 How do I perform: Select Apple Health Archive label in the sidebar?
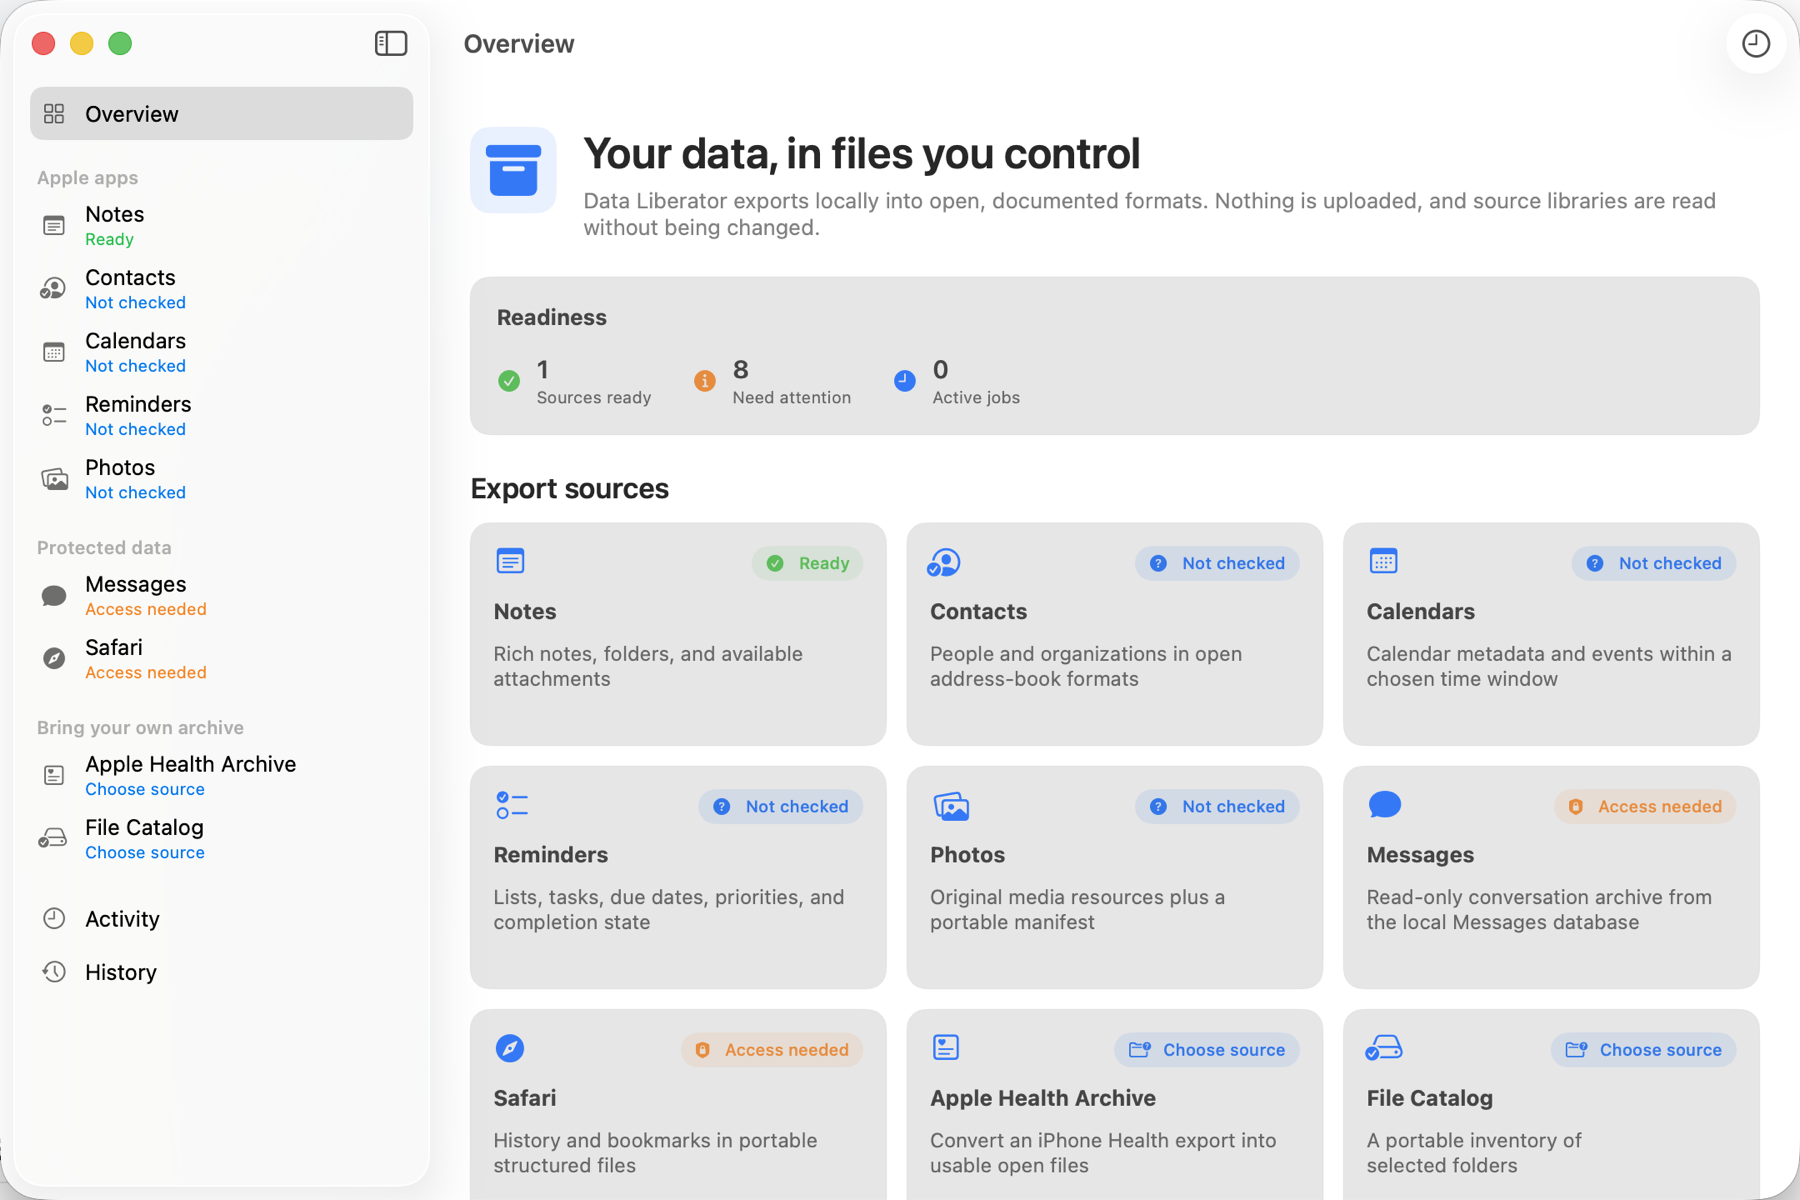pyautogui.click(x=190, y=764)
